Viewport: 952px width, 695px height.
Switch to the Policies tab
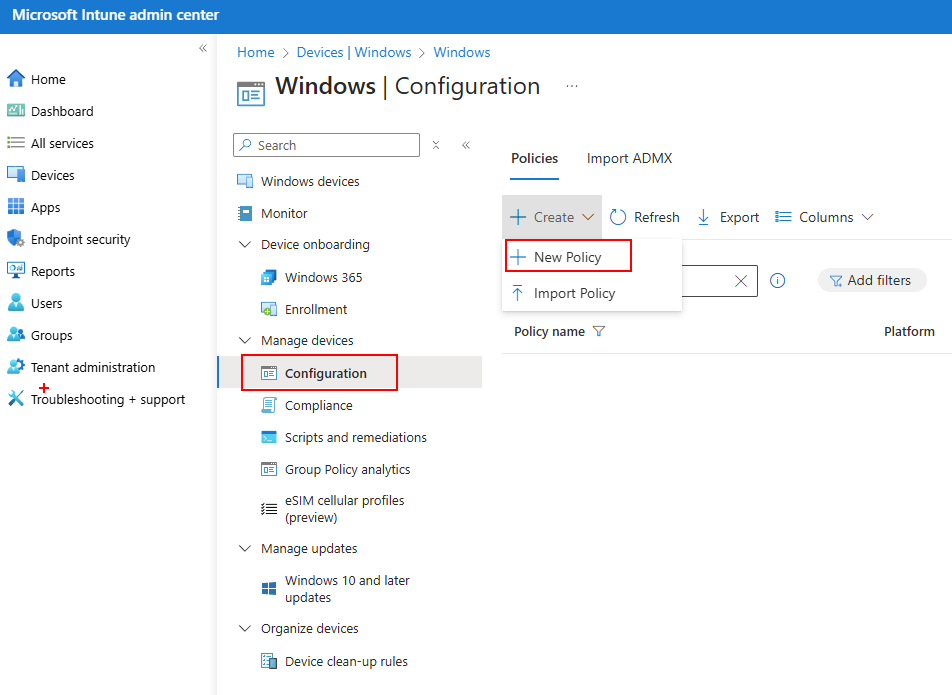coord(534,158)
